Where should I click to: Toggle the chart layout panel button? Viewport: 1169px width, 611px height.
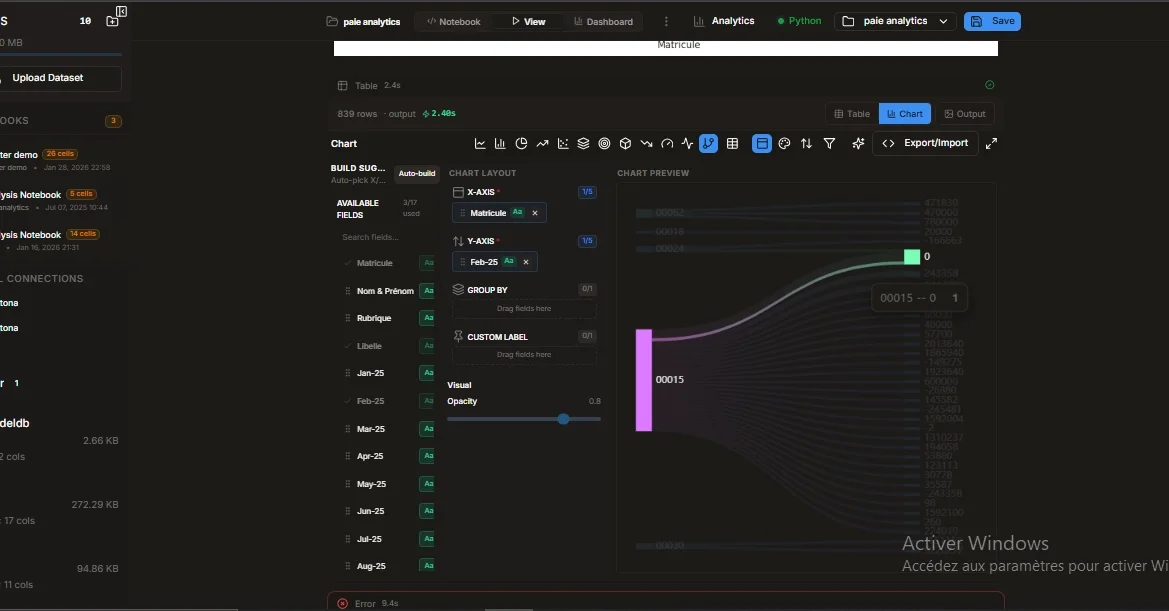click(762, 144)
